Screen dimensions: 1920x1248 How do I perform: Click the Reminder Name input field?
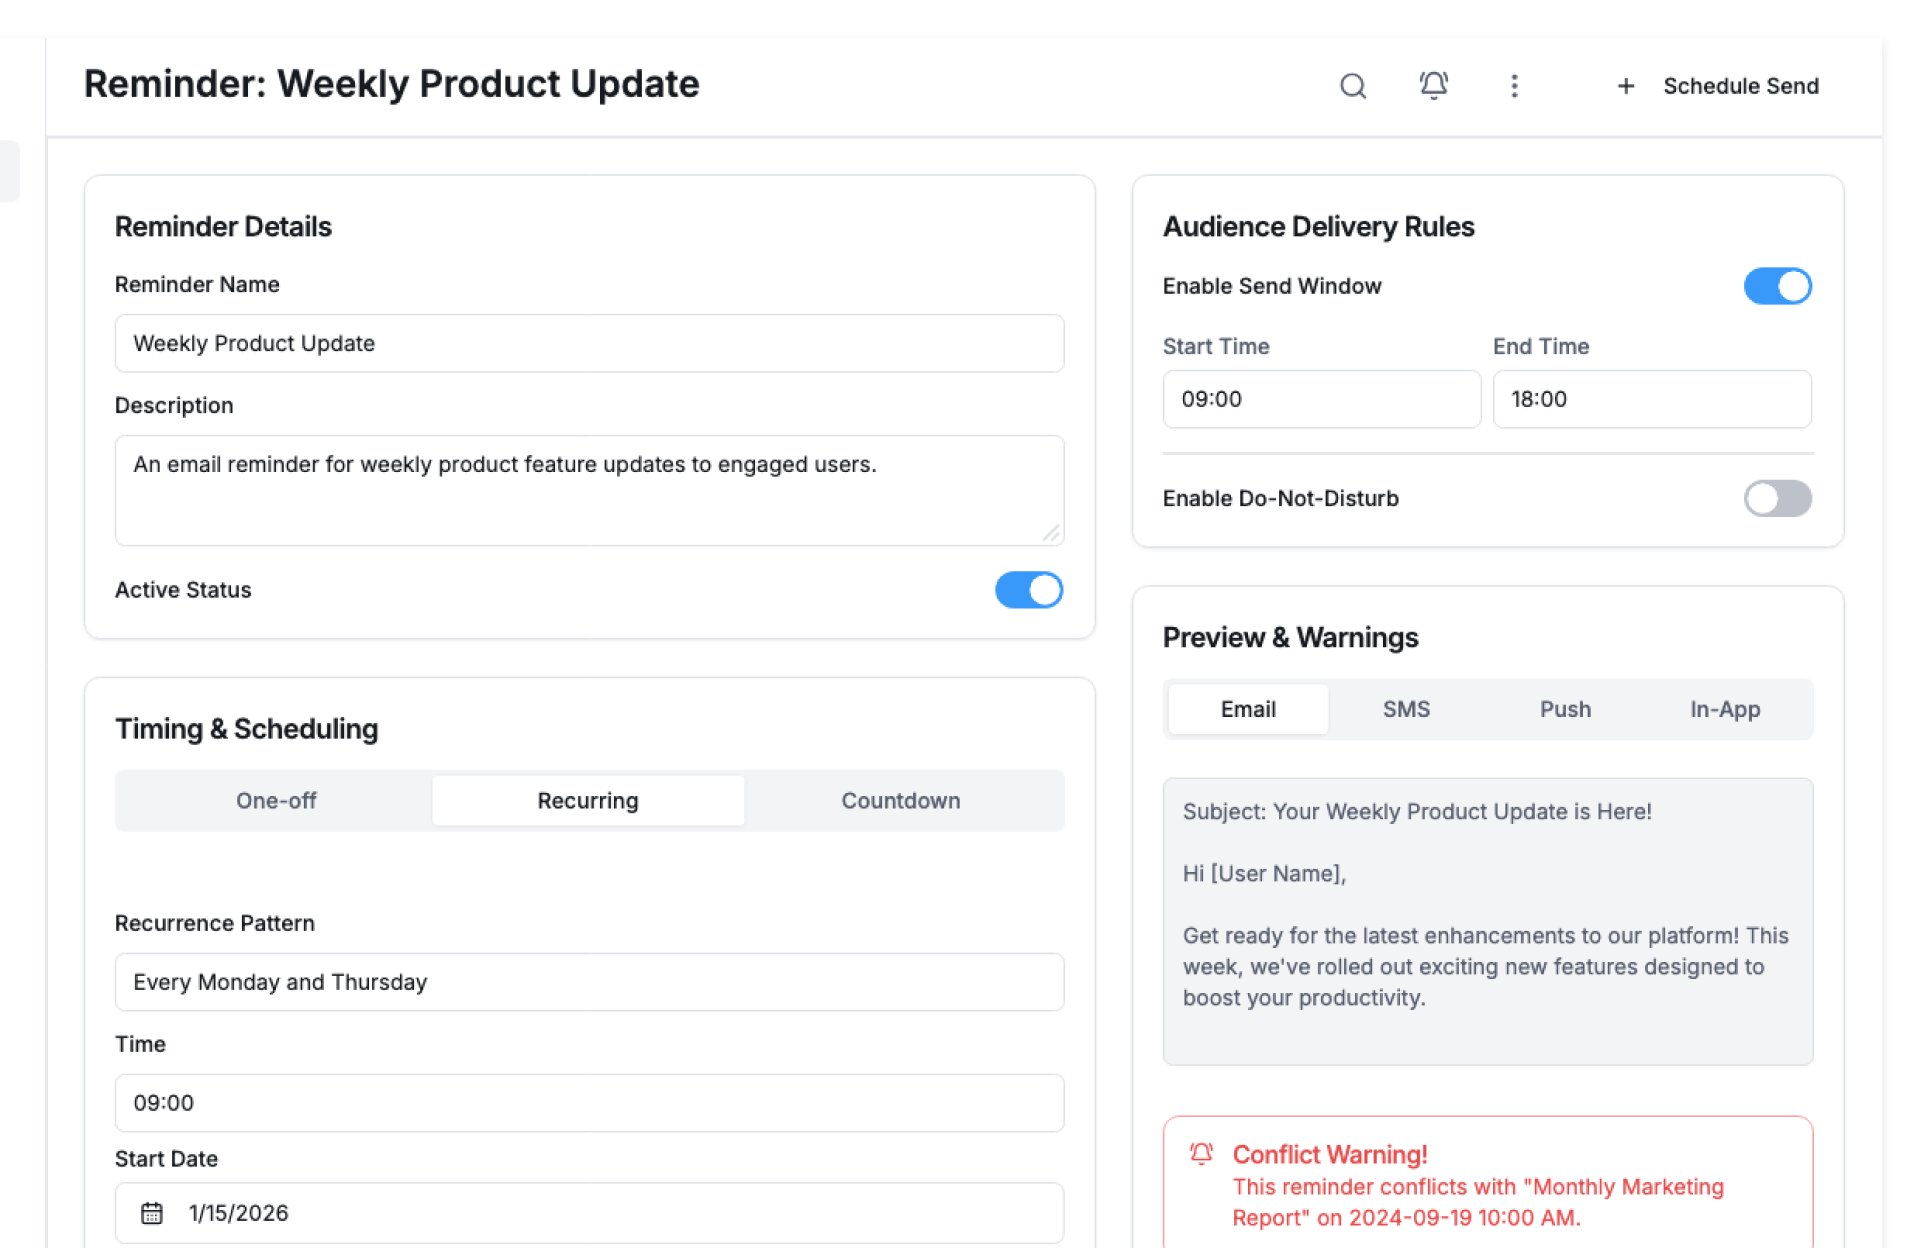coord(589,343)
